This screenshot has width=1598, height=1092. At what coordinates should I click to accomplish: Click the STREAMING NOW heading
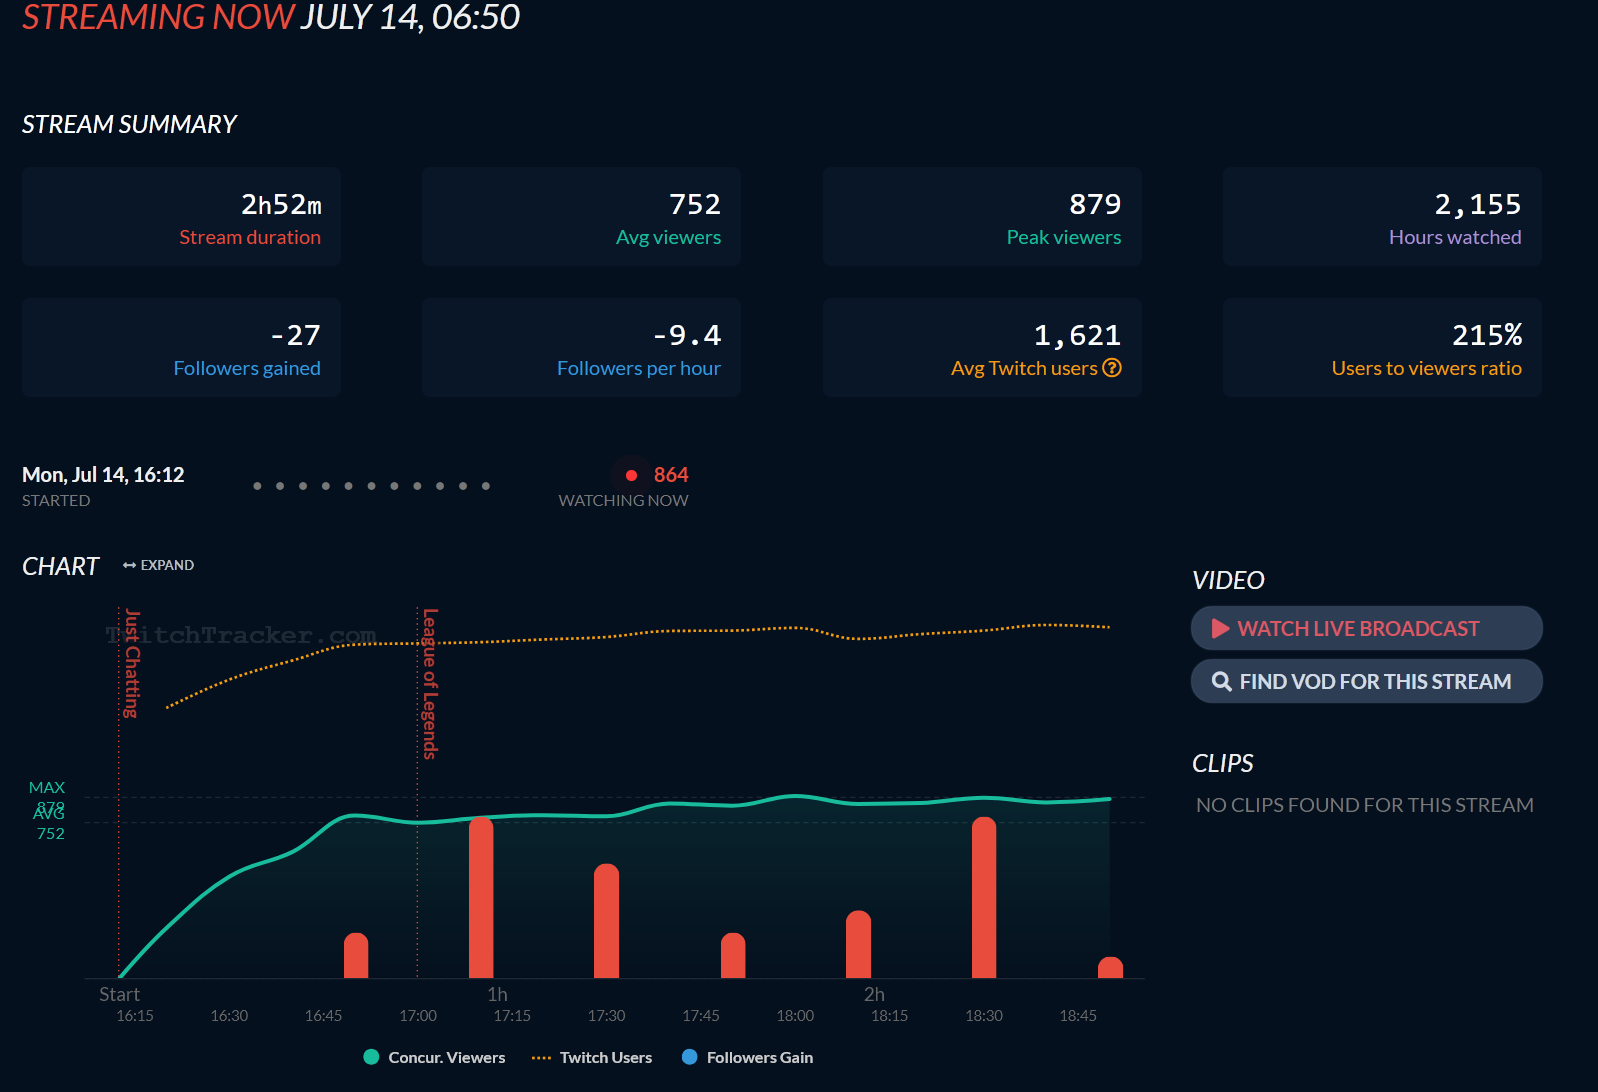pyautogui.click(x=158, y=17)
